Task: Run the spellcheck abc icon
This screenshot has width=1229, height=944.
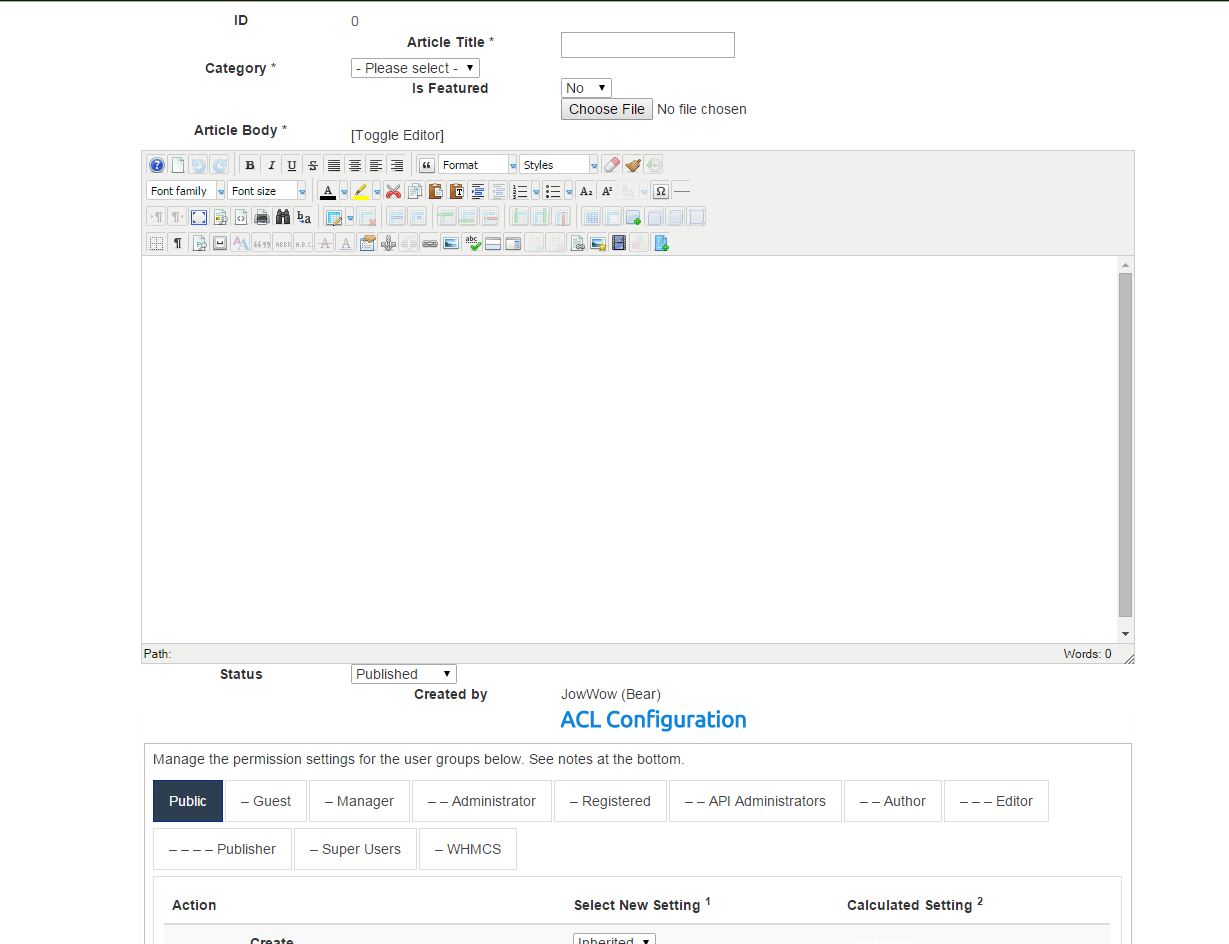Action: pyautogui.click(x=473, y=243)
